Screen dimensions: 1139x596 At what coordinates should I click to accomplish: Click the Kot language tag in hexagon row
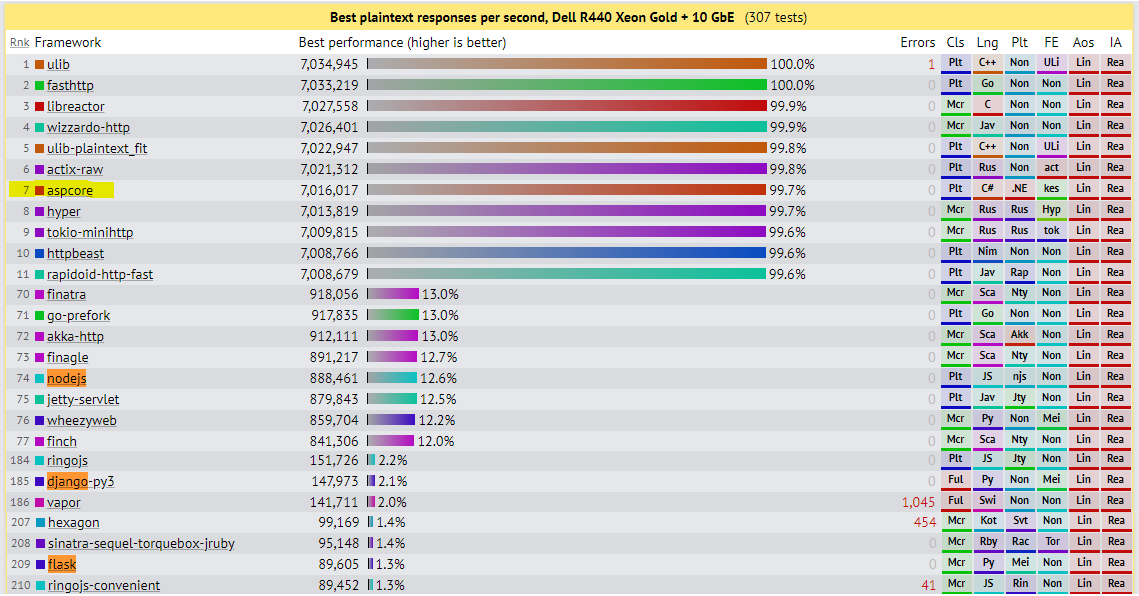[x=987, y=521]
